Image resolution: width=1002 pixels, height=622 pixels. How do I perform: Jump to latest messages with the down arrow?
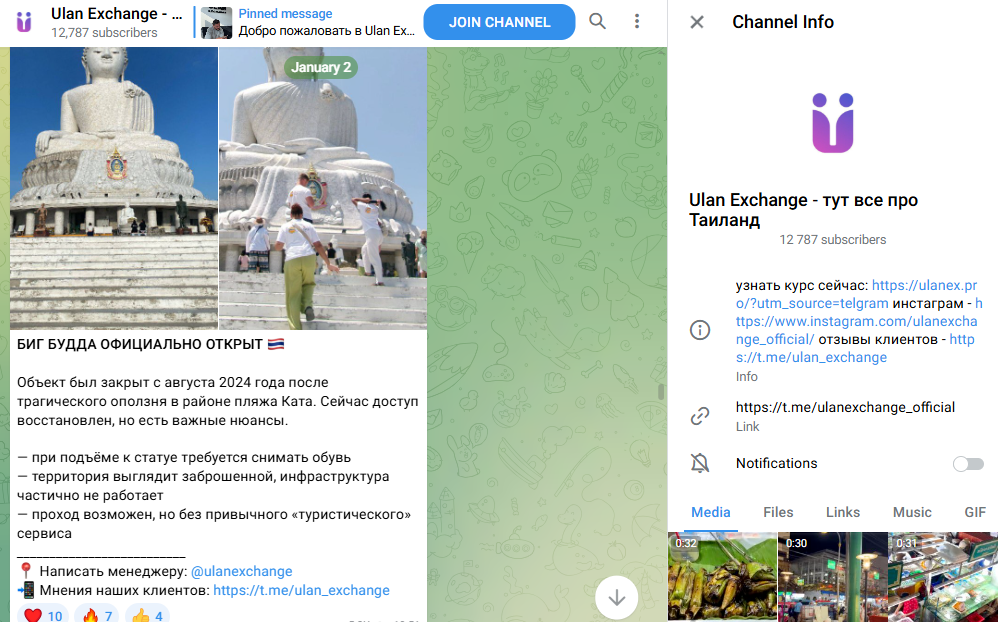point(617,598)
